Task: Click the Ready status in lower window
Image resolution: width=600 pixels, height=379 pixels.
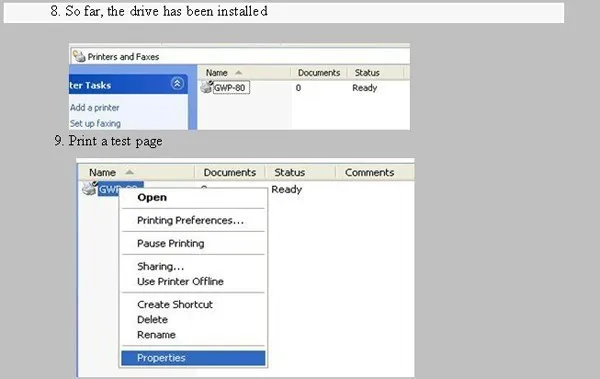Action: (287, 189)
